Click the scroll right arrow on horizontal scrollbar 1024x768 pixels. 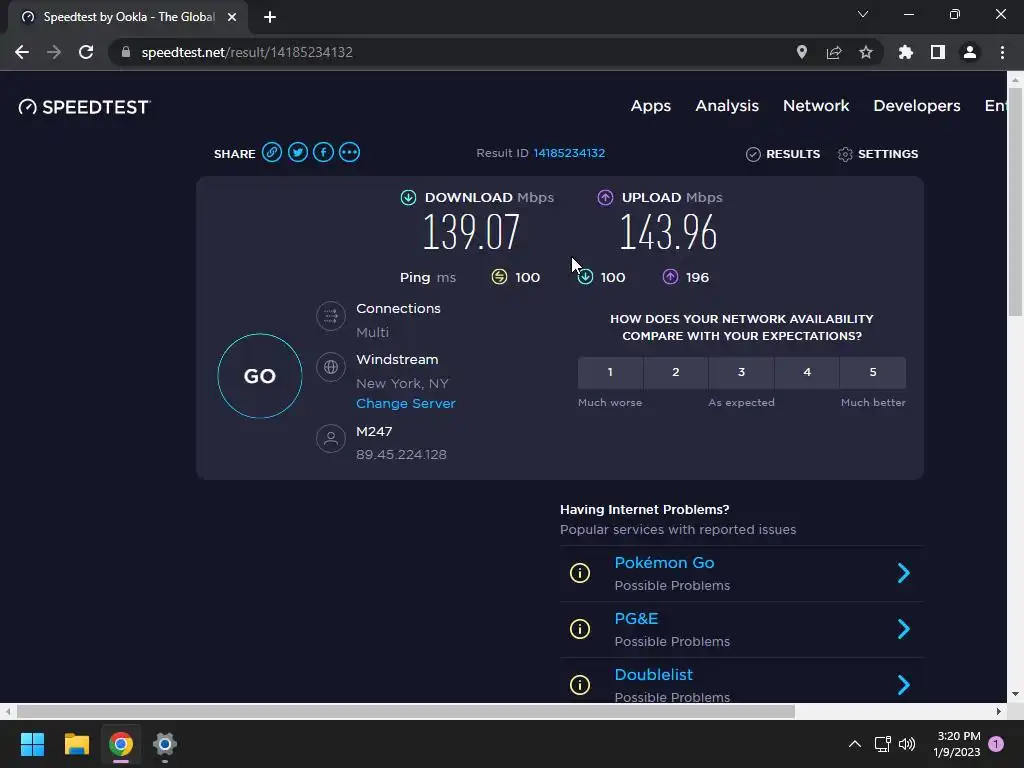[999, 711]
